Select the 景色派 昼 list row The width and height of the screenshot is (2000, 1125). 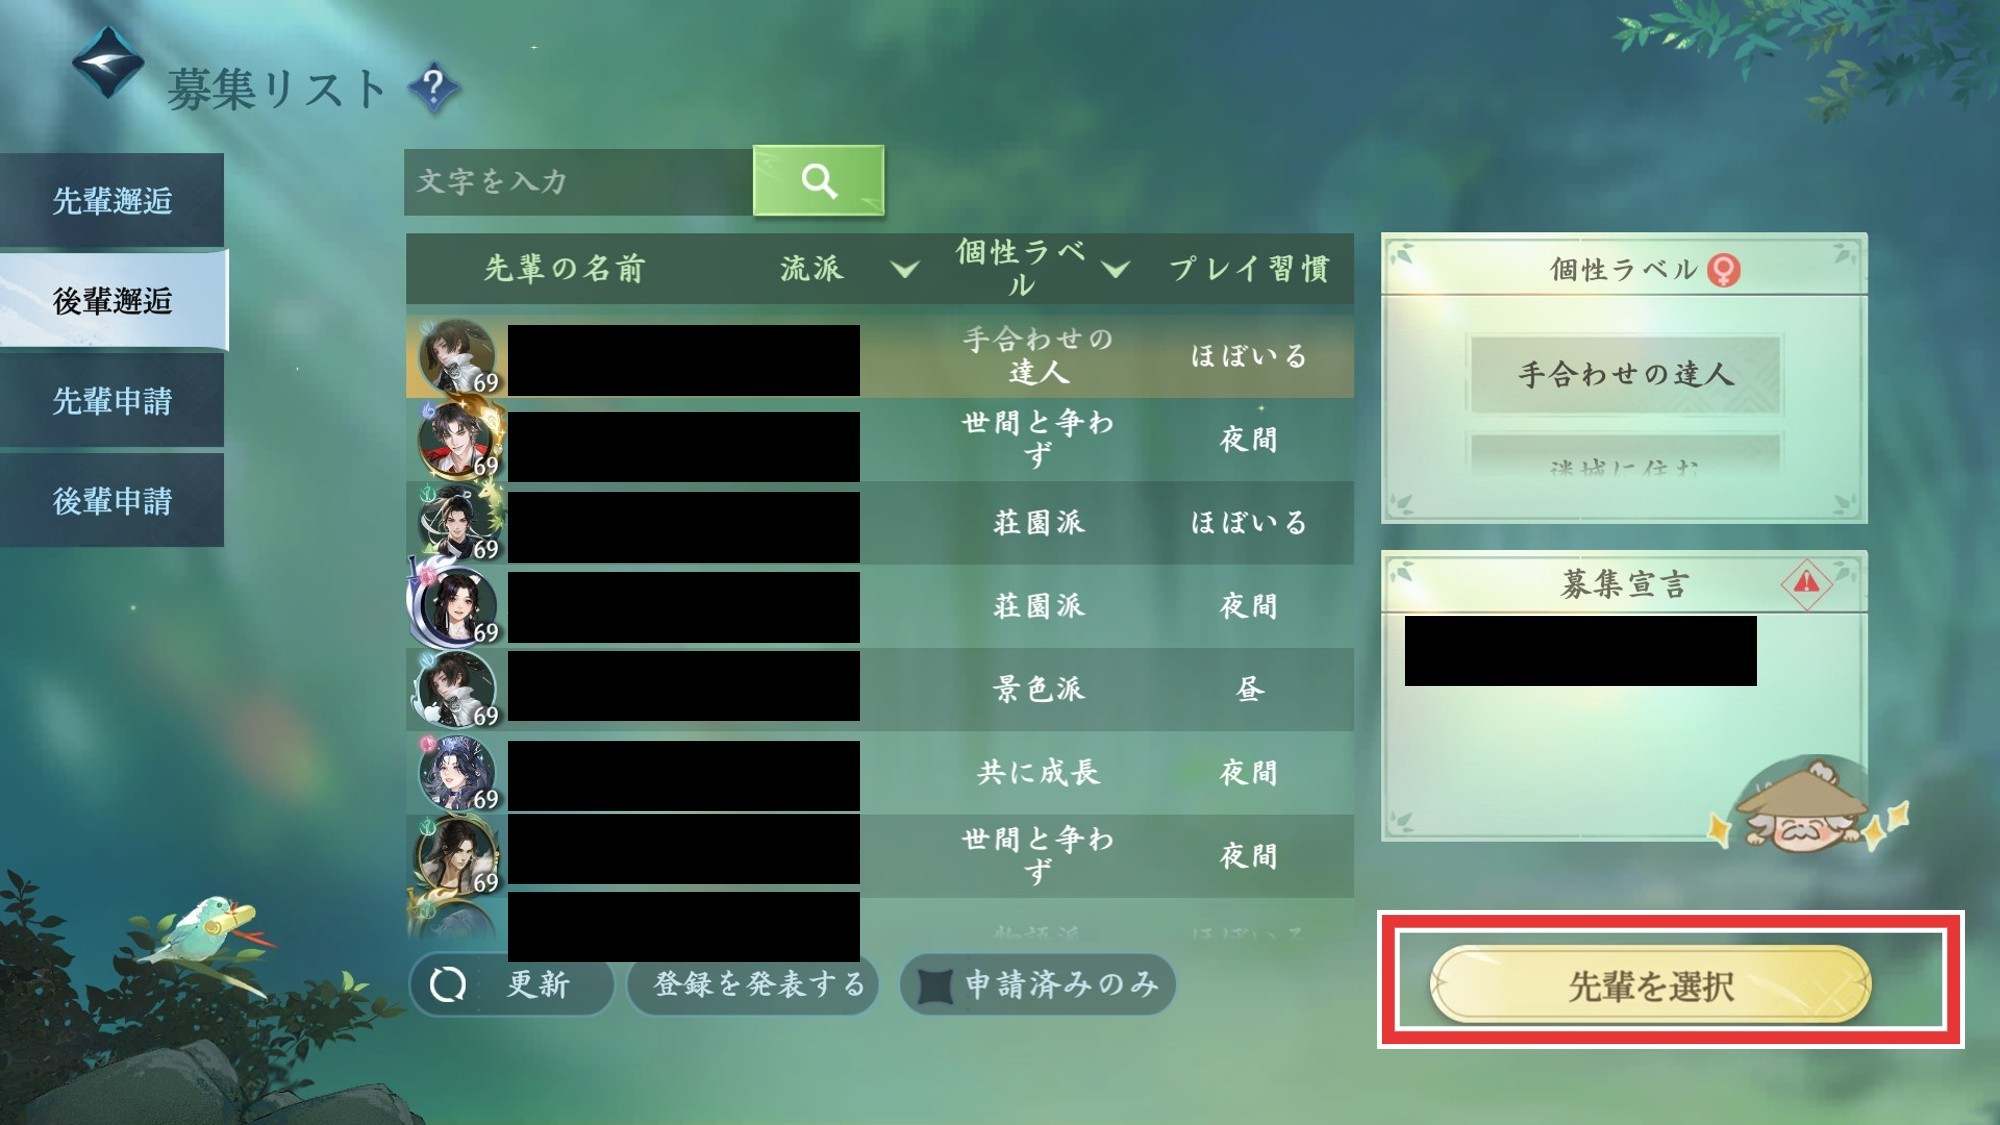880,689
